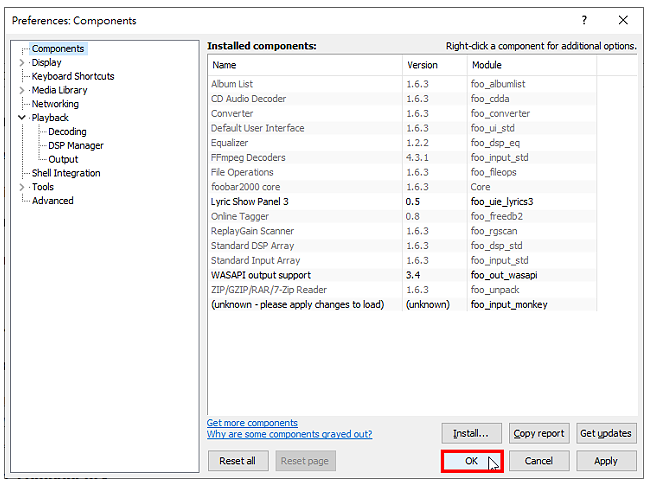
Task: Select the Album List component row
Action: (x=402, y=84)
